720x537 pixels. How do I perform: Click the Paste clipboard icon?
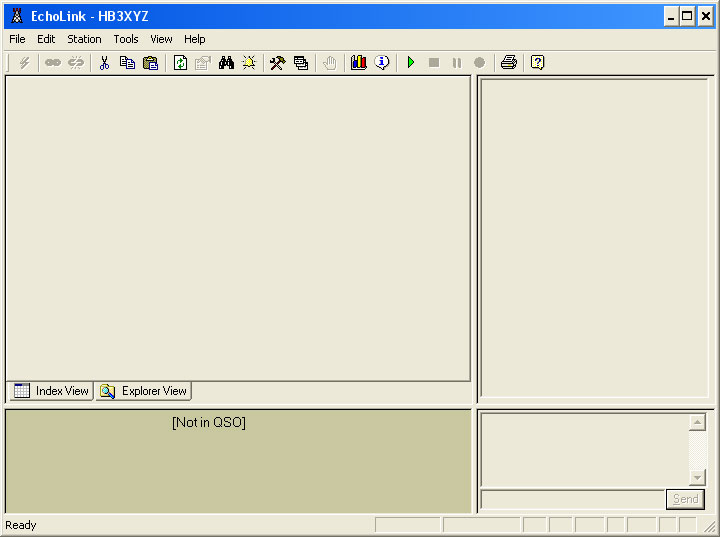coord(150,63)
